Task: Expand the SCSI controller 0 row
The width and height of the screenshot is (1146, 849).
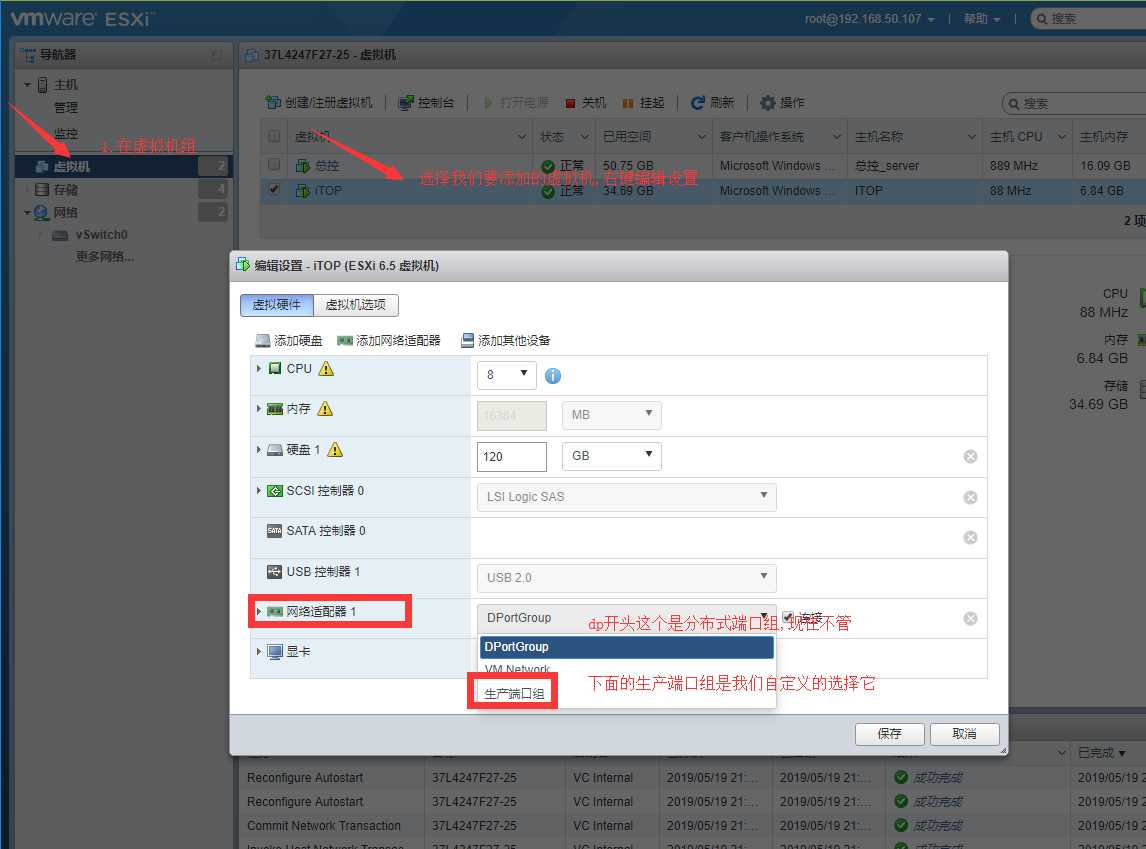Action: [x=259, y=490]
